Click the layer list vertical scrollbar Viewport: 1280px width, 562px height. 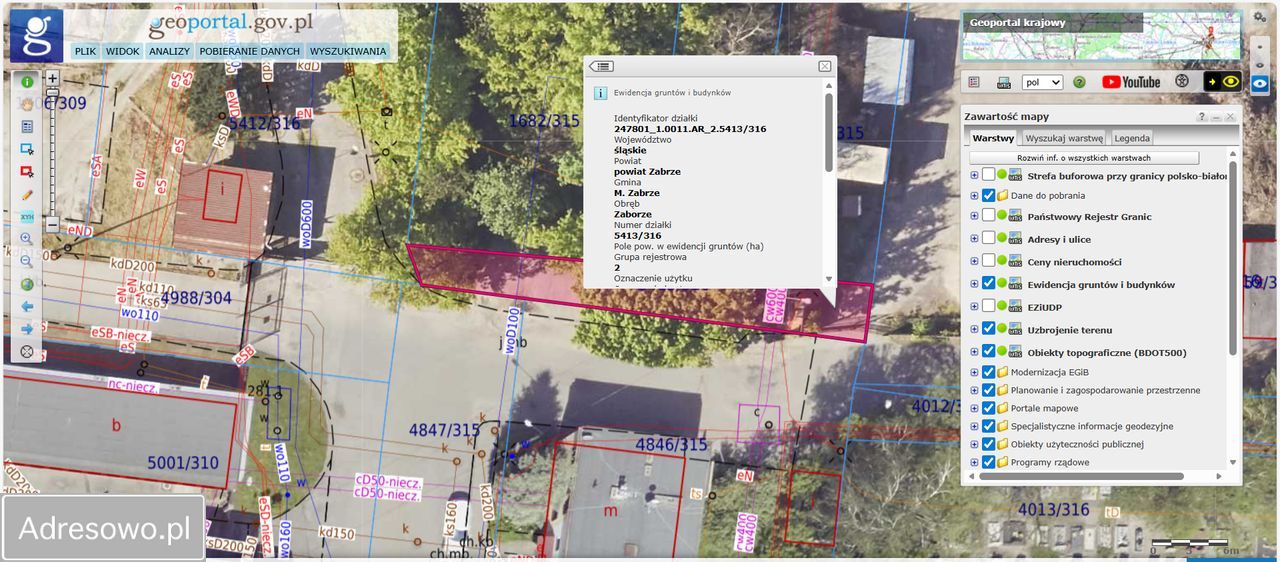click(1233, 258)
